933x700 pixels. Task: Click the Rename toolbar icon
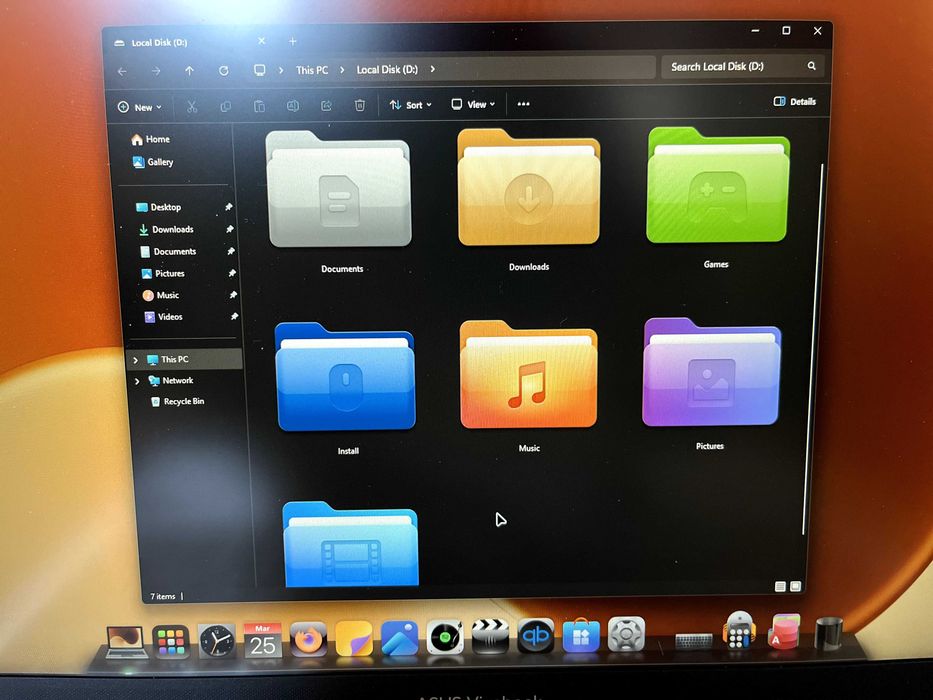coord(293,106)
